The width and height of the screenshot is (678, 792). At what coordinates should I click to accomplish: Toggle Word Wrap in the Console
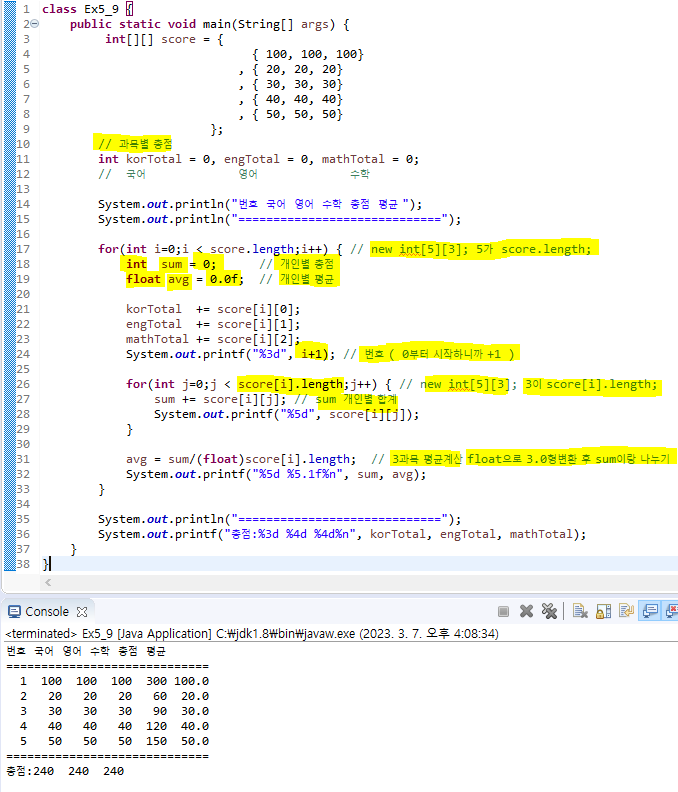pyautogui.click(x=626, y=612)
